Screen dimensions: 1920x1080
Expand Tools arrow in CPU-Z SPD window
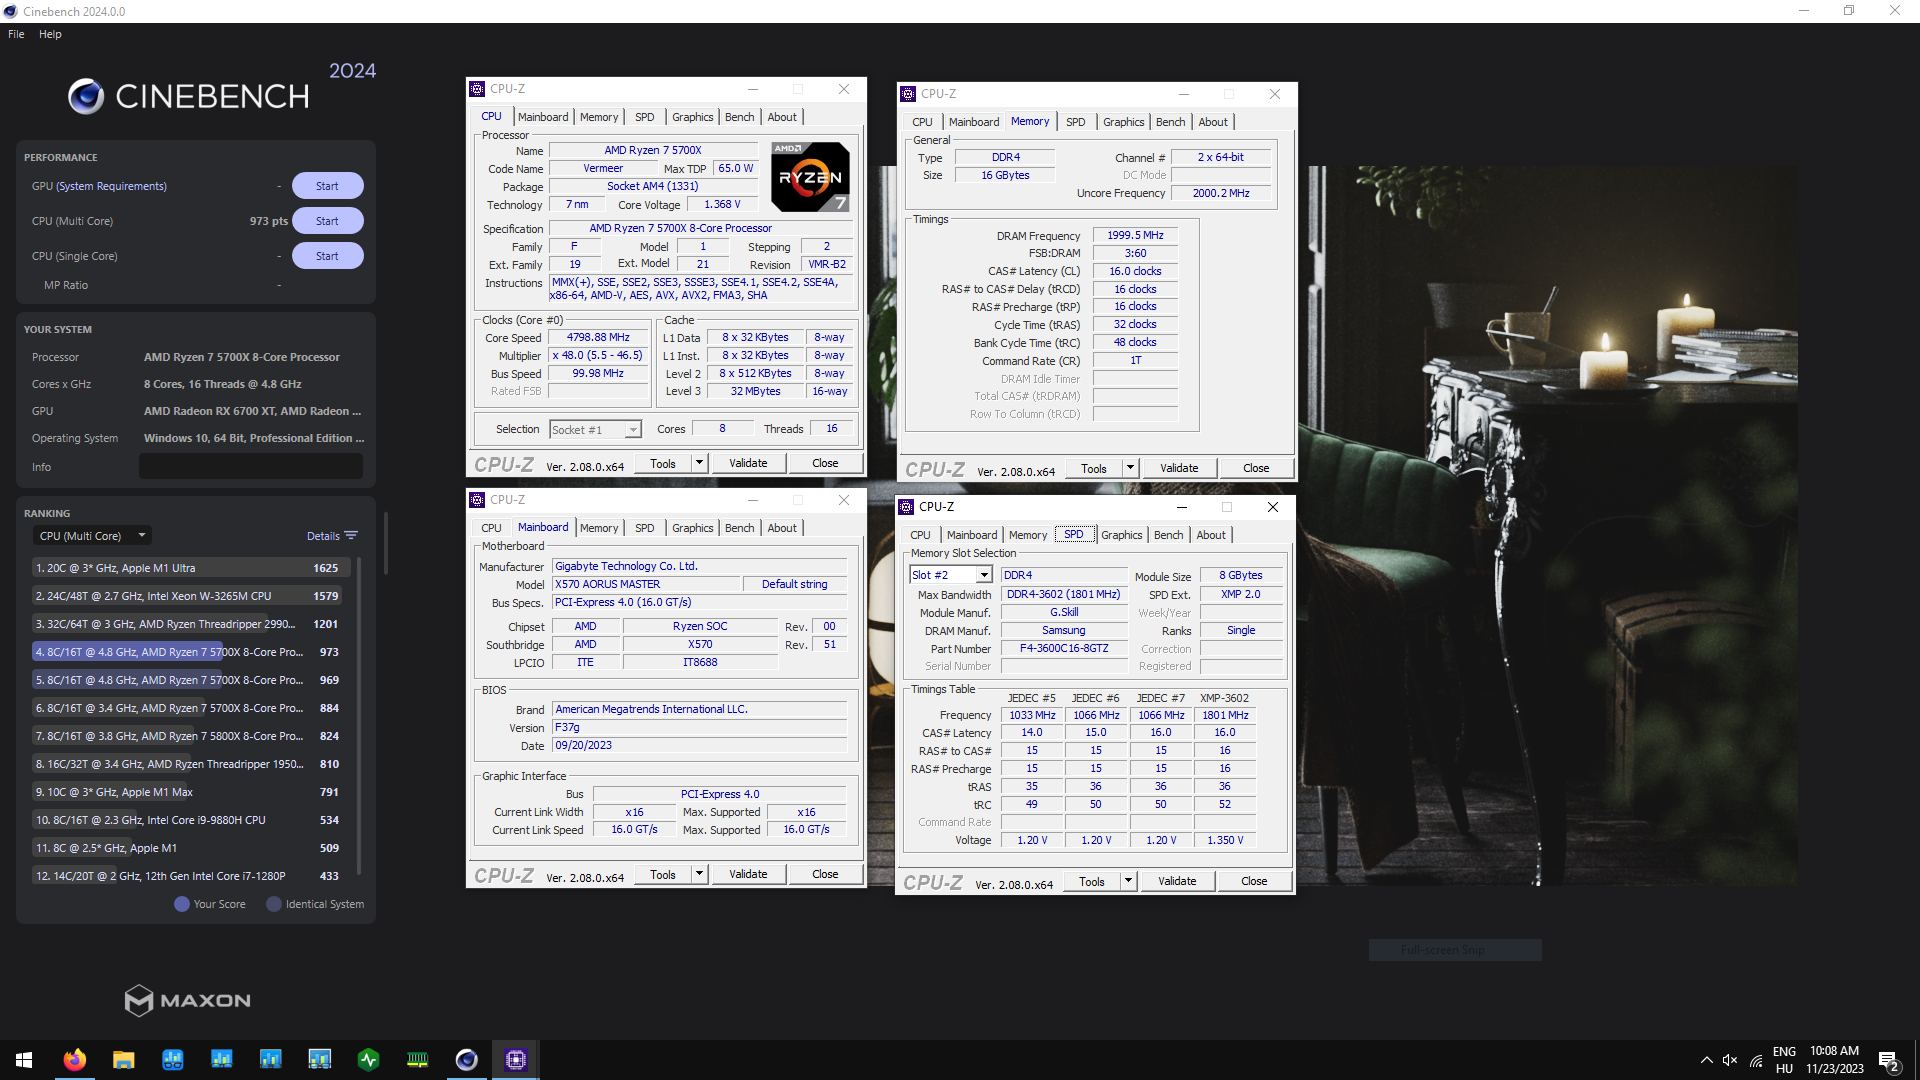1128,881
